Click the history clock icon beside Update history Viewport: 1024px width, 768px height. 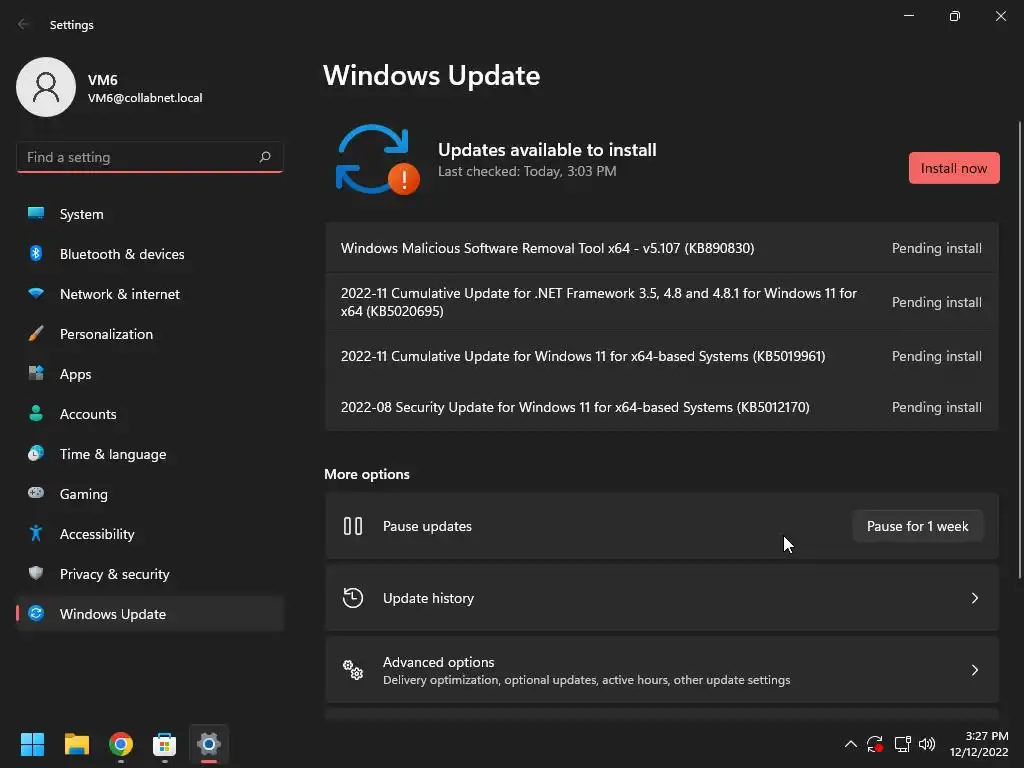pyautogui.click(x=353, y=598)
